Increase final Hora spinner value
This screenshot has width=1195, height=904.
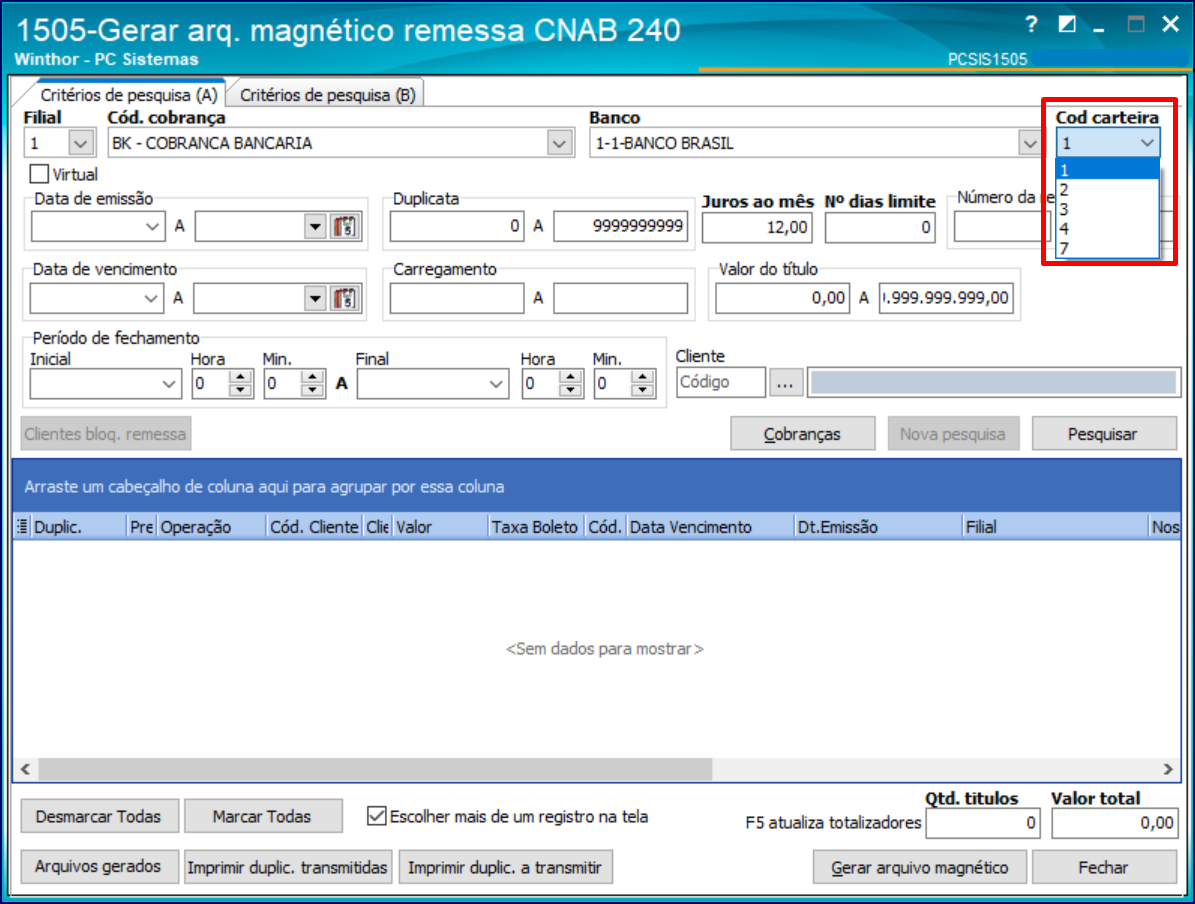pyautogui.click(x=570, y=377)
